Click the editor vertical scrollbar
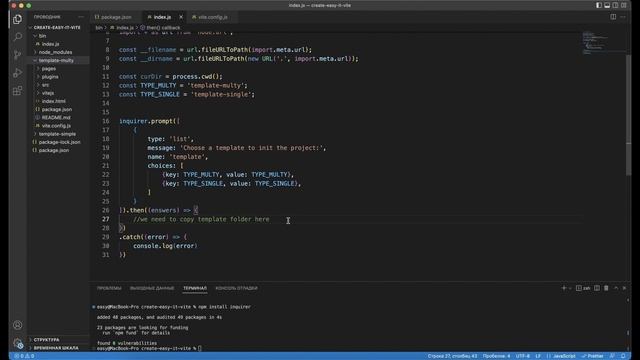The height and width of the screenshot is (360, 640). pyautogui.click(x=628, y=114)
